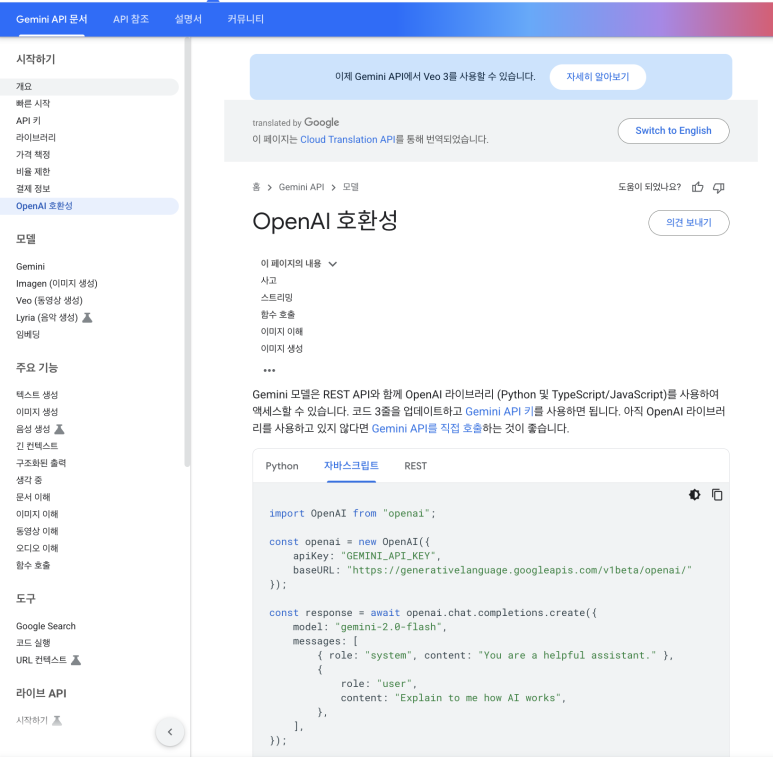
Task: Click the thumbs down not helpful icon
Action: (719, 187)
